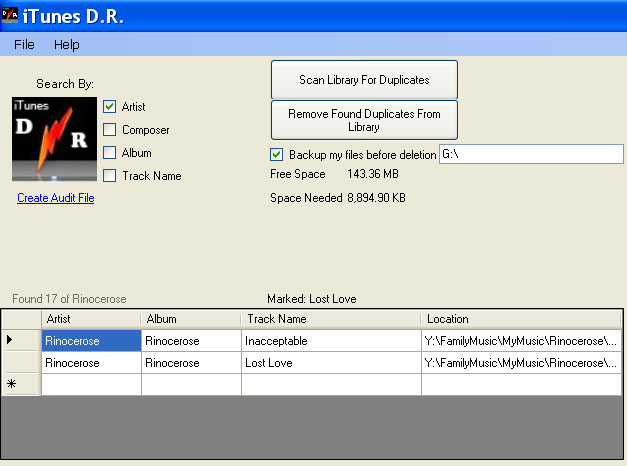627x466 pixels.
Task: Click the backup path field showing G:\
Action: [531, 154]
